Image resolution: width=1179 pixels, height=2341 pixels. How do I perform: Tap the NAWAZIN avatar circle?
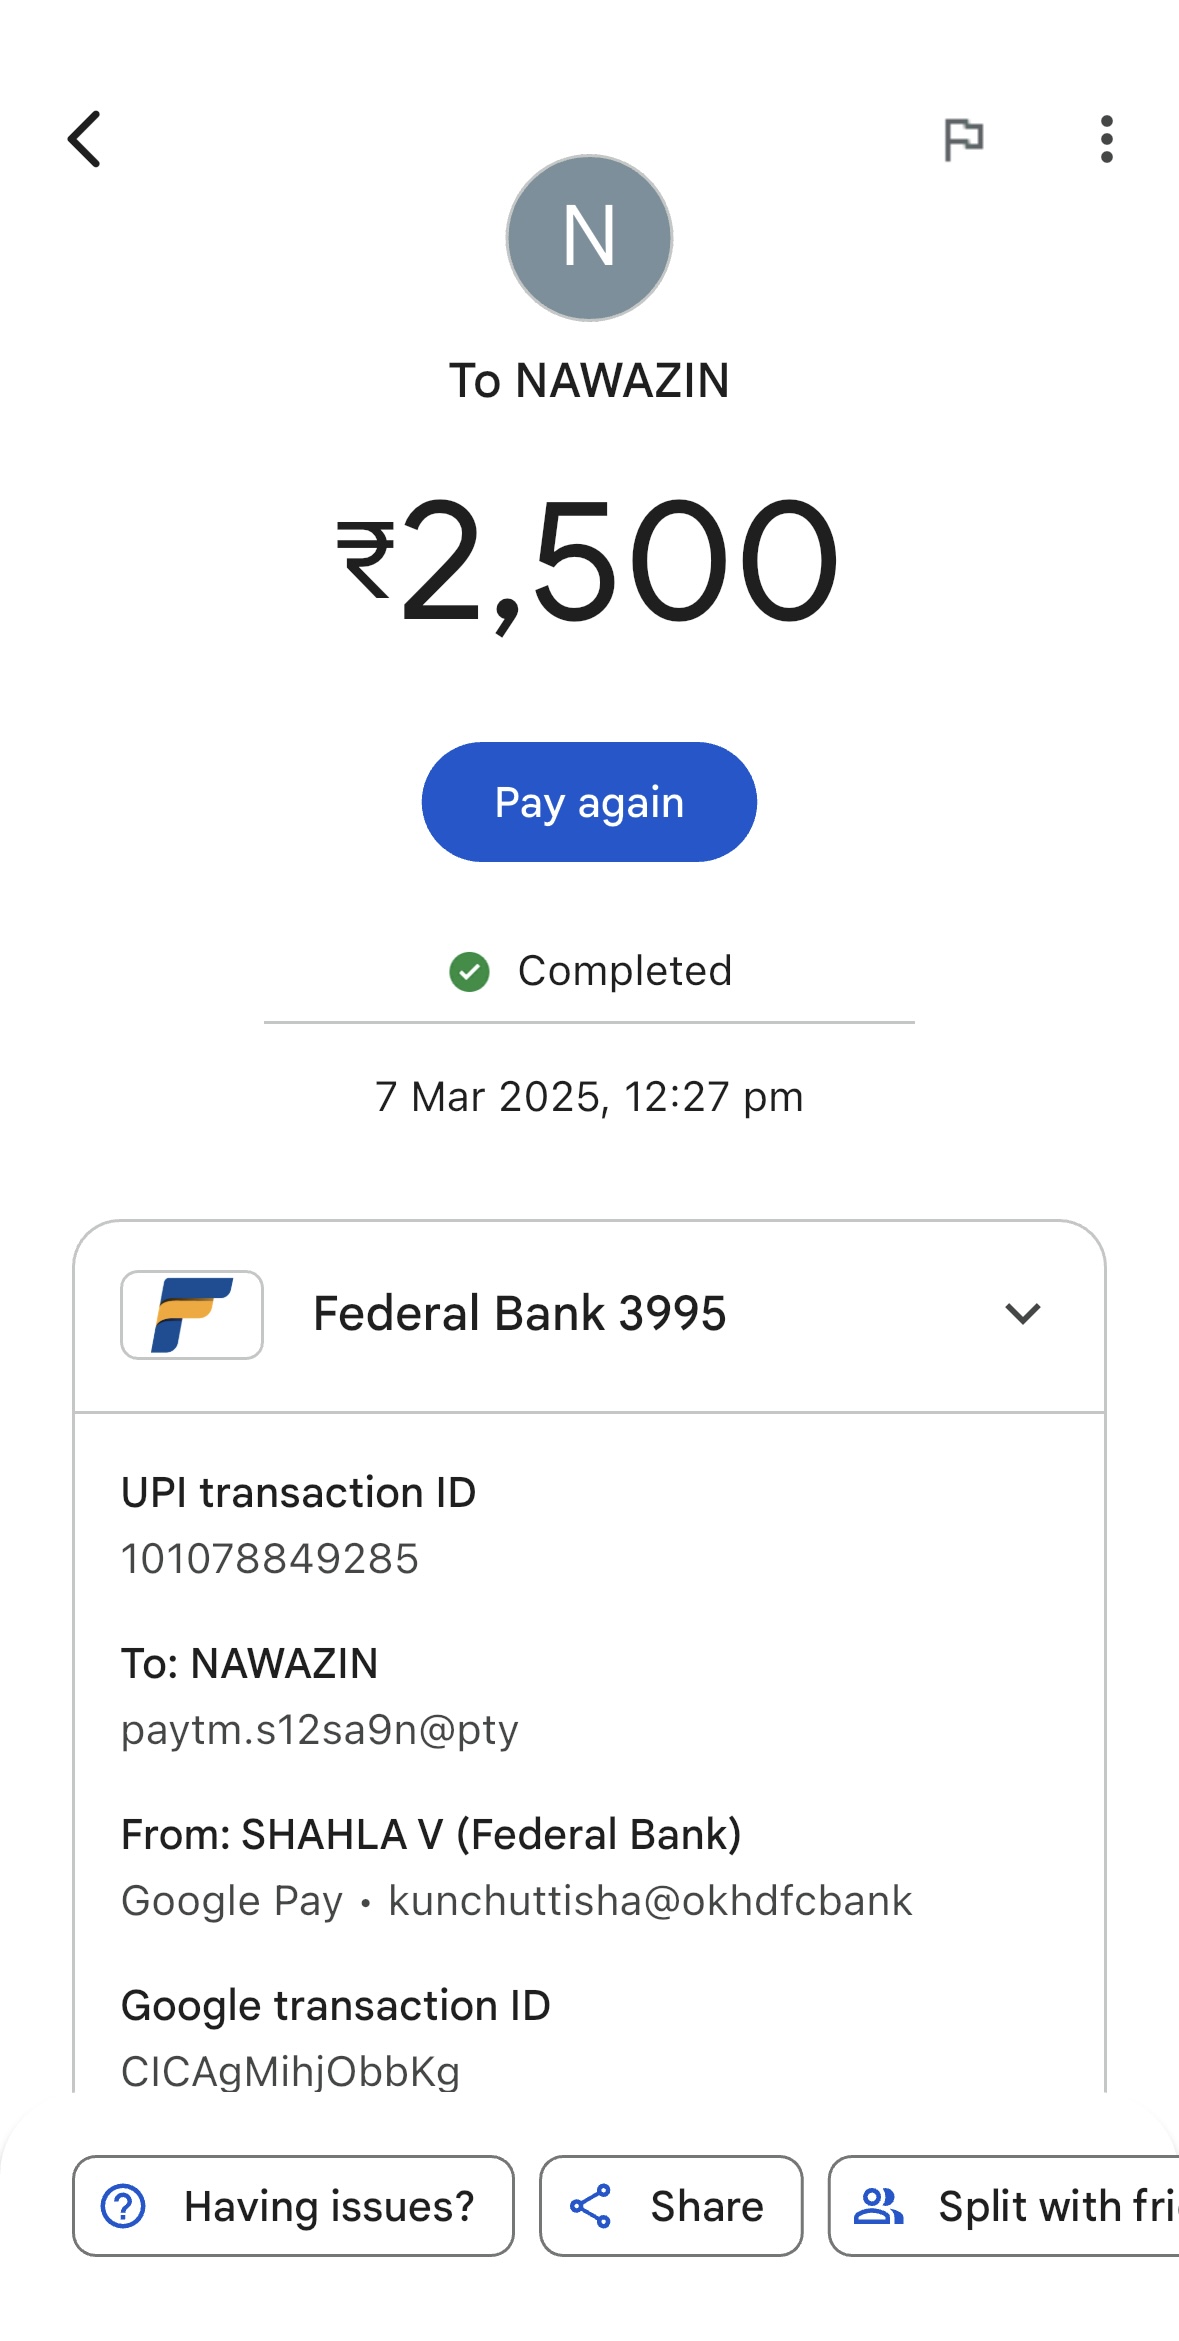[x=589, y=238]
